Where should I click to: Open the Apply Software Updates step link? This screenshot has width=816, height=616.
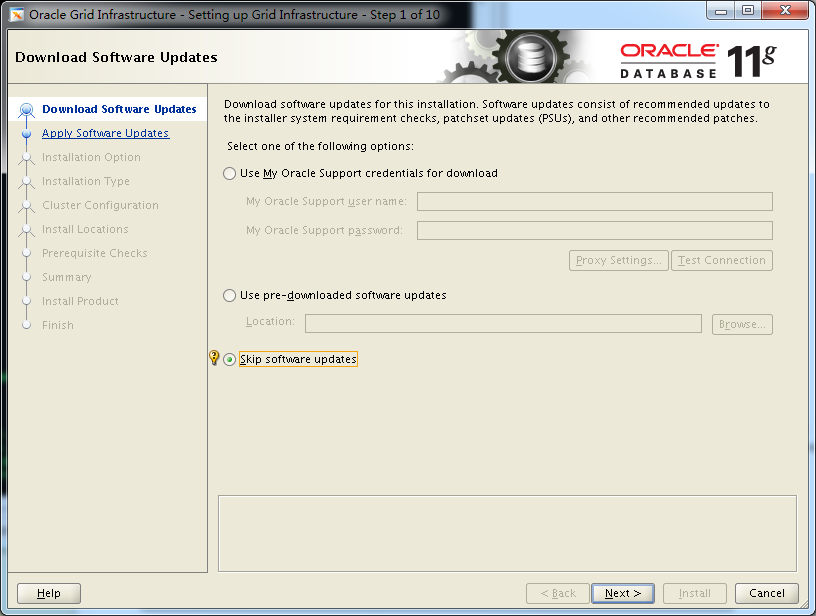point(105,133)
